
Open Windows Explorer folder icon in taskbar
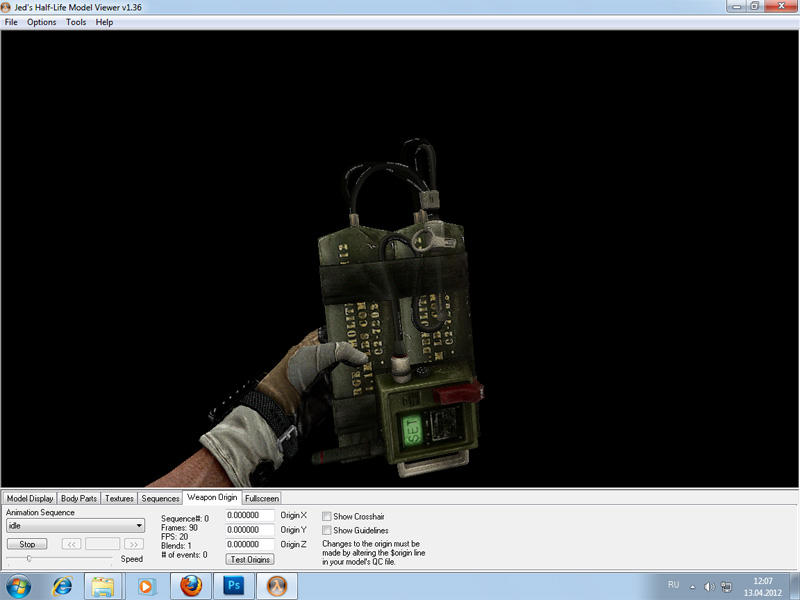coord(102,585)
